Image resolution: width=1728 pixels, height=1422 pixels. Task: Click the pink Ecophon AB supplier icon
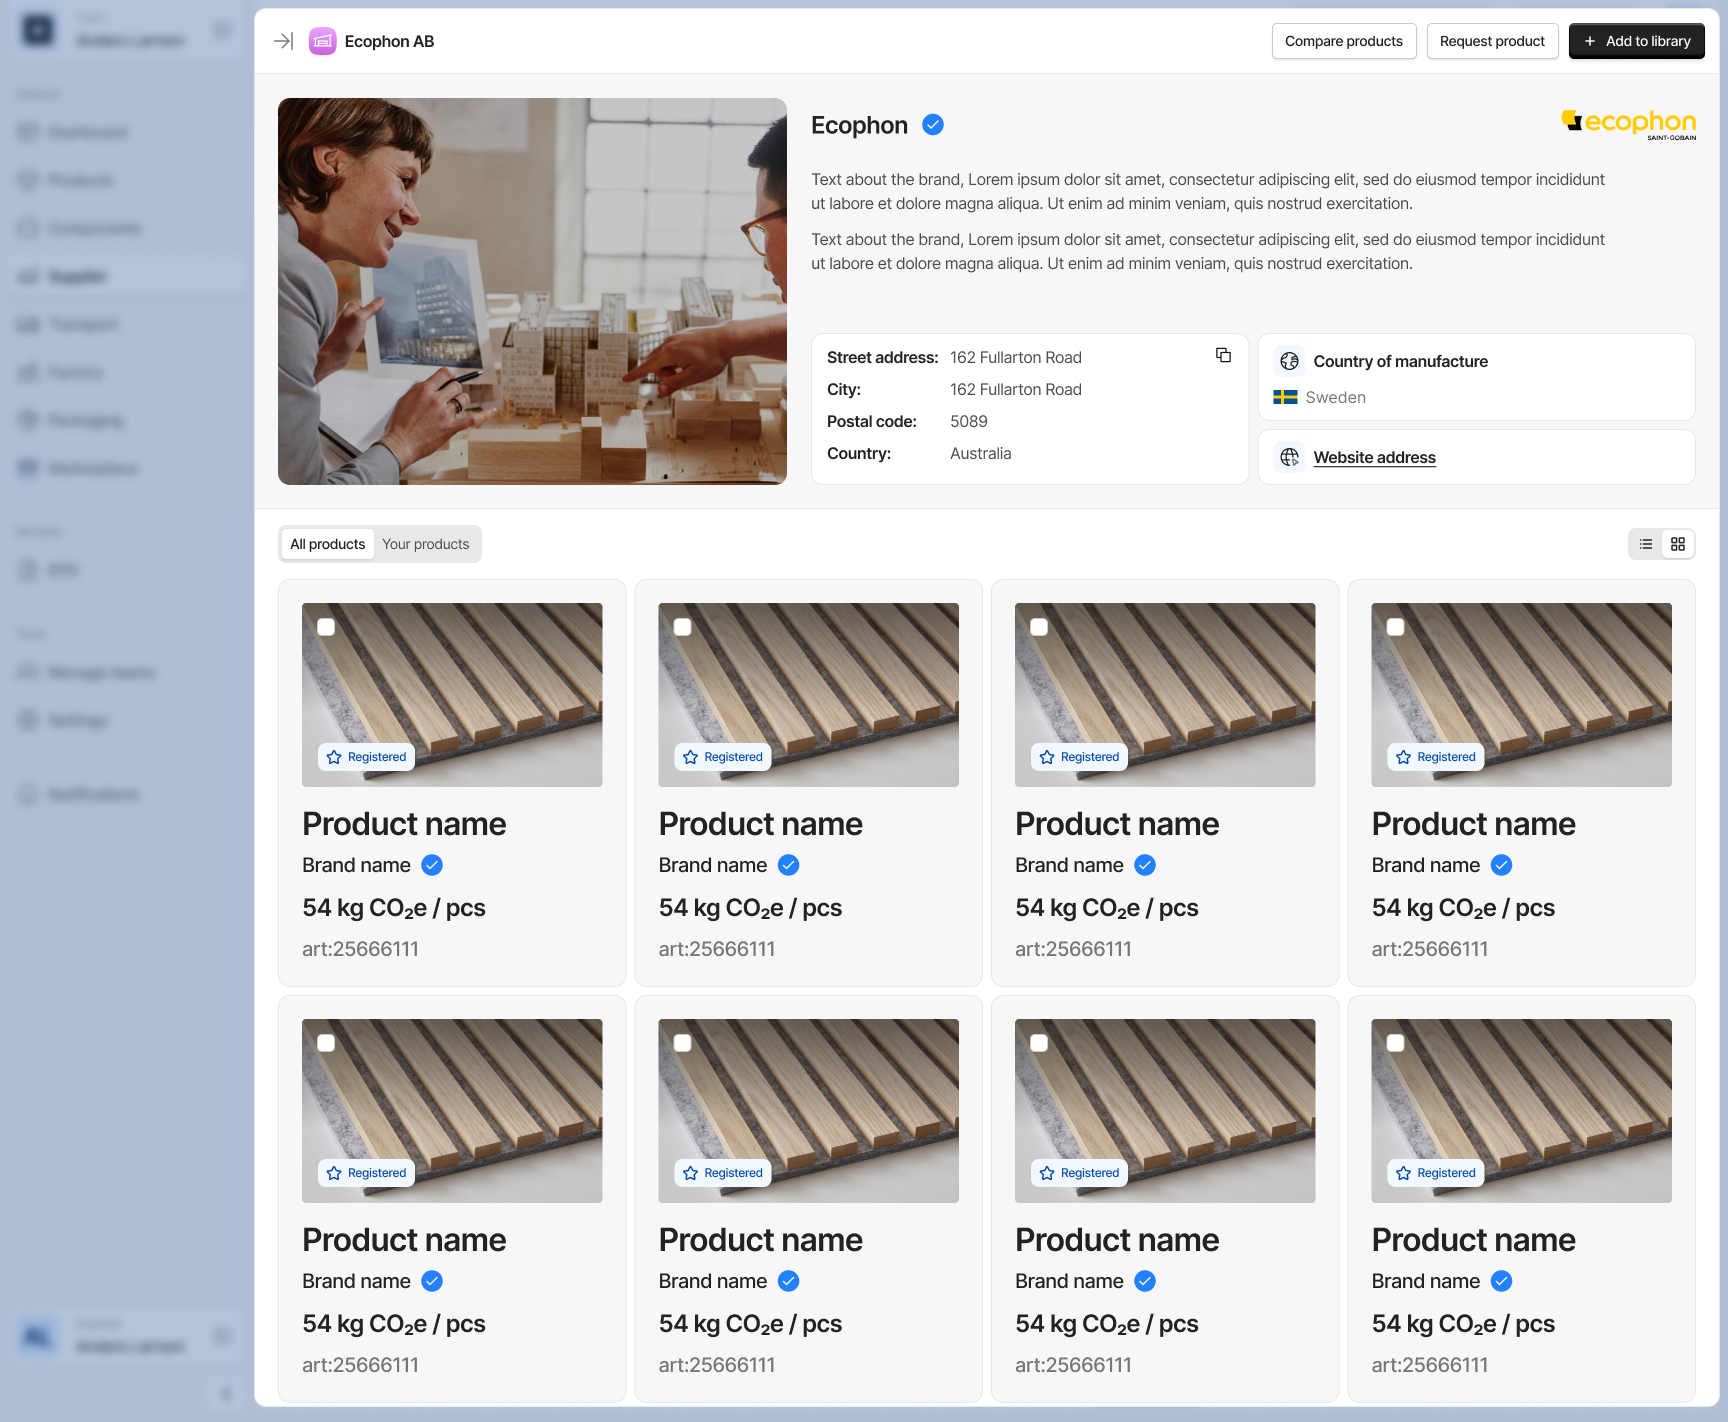[322, 41]
